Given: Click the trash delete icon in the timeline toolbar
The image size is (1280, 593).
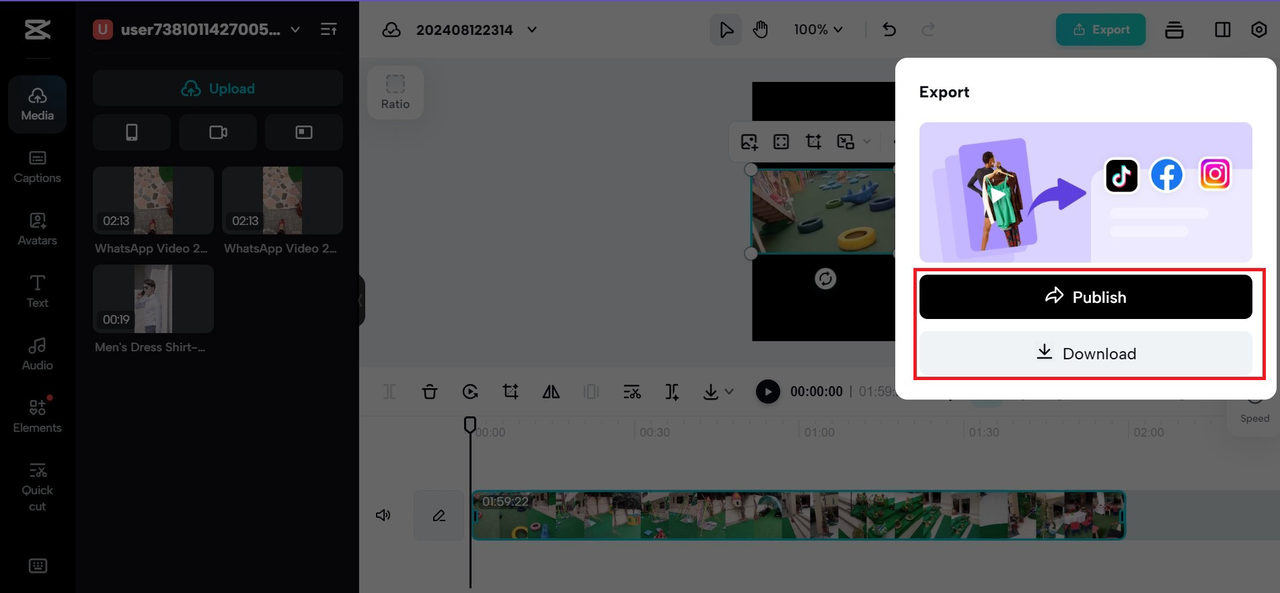Looking at the screenshot, I should (429, 392).
